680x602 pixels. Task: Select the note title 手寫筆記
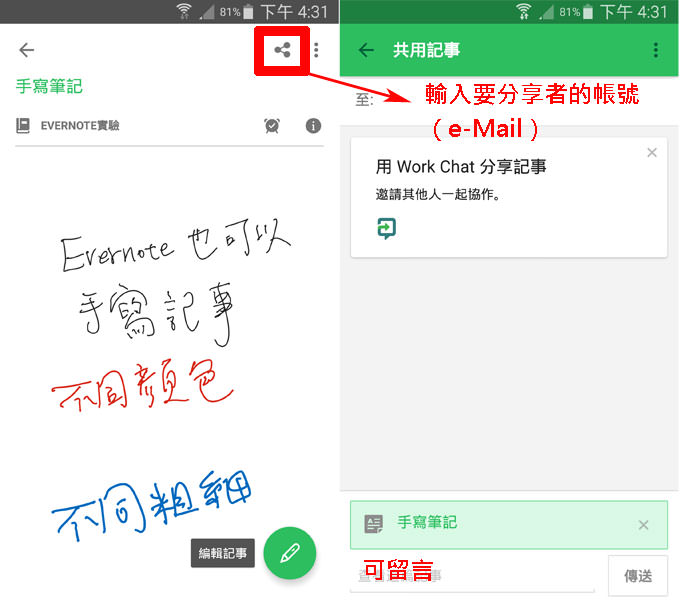(49, 86)
